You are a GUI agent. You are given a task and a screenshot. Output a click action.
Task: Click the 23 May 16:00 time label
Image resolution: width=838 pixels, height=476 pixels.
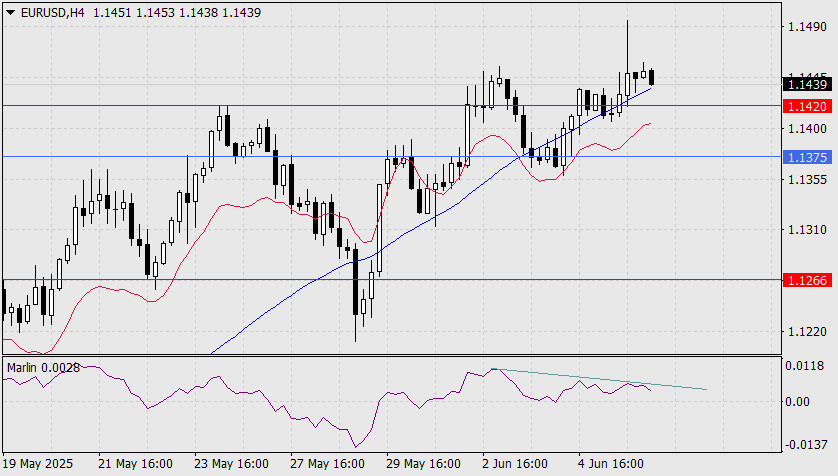231,463
